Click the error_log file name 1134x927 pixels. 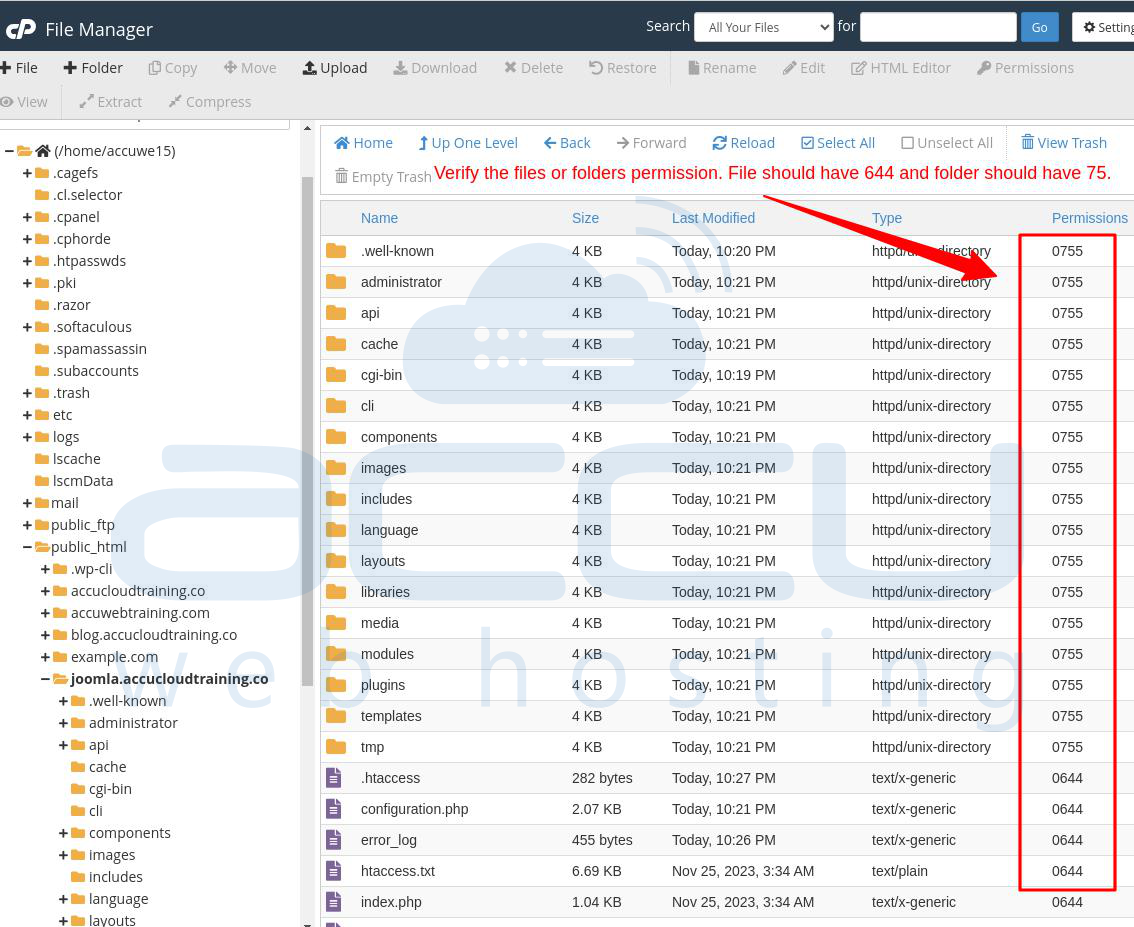[x=389, y=840]
